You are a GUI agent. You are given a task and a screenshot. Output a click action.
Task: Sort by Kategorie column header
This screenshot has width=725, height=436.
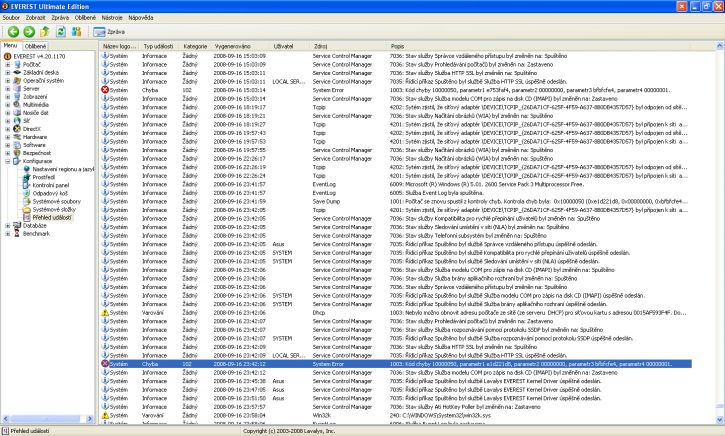(x=195, y=46)
